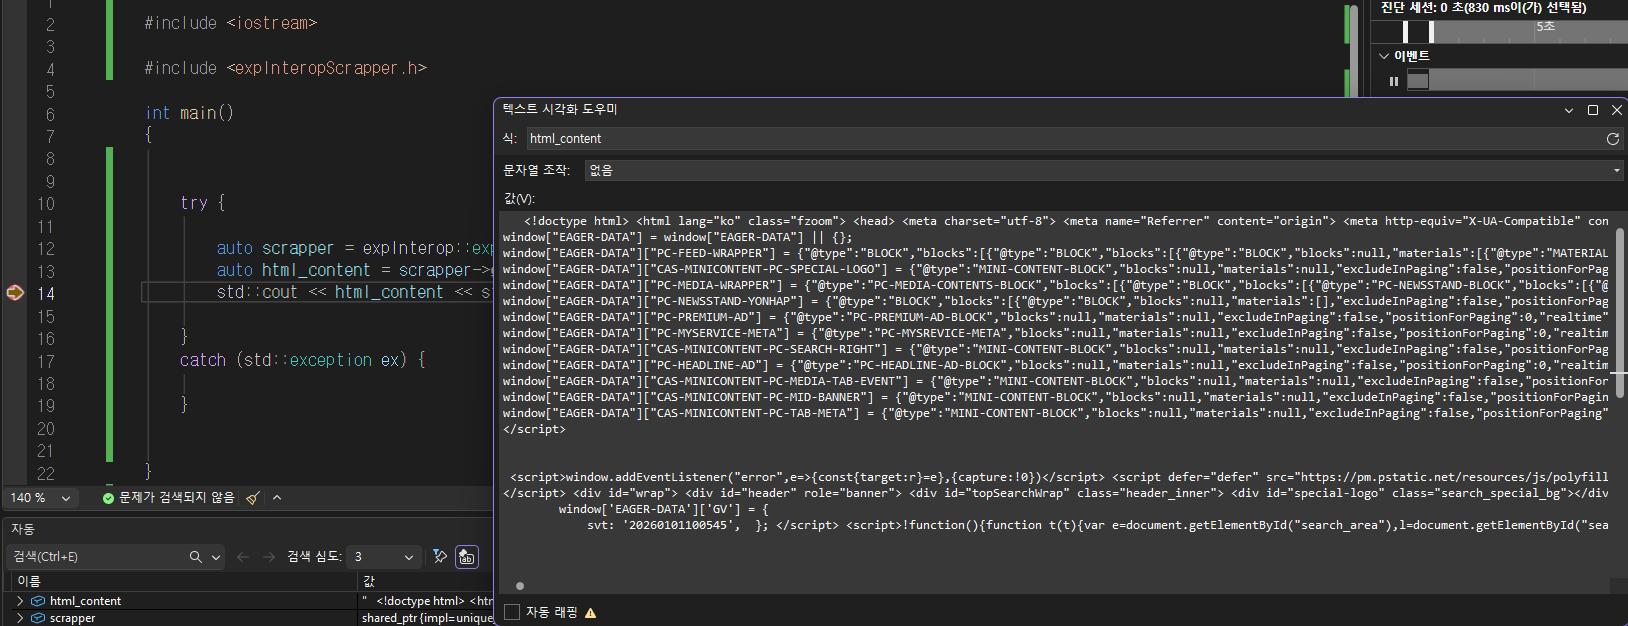Expand the html_content variable row
This screenshot has height=626, width=1628.
coord(19,601)
